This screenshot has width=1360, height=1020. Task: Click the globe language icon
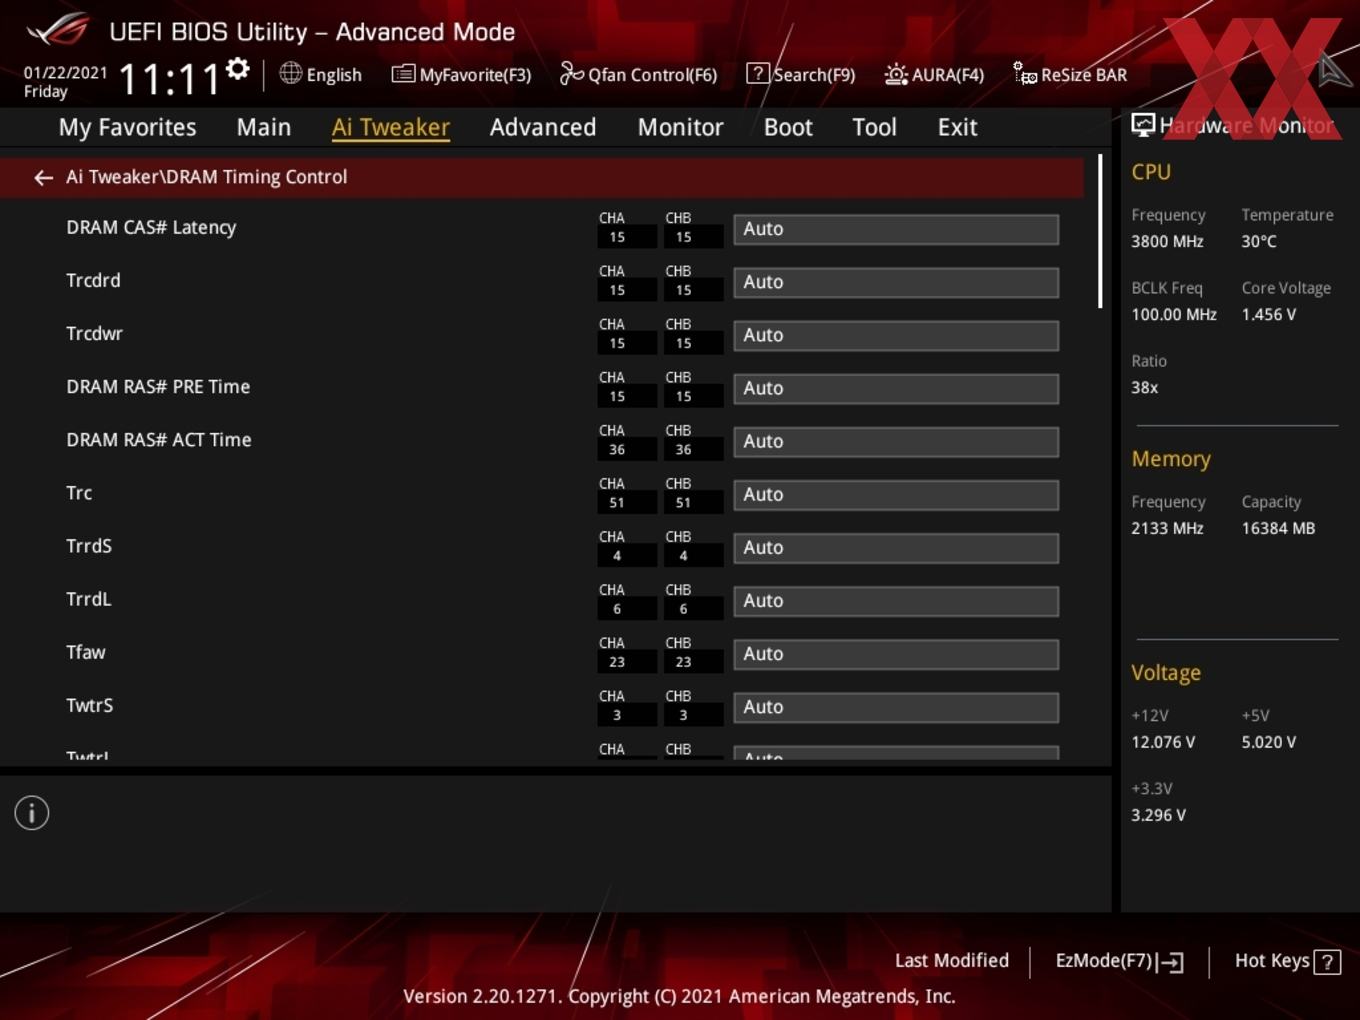click(x=290, y=73)
